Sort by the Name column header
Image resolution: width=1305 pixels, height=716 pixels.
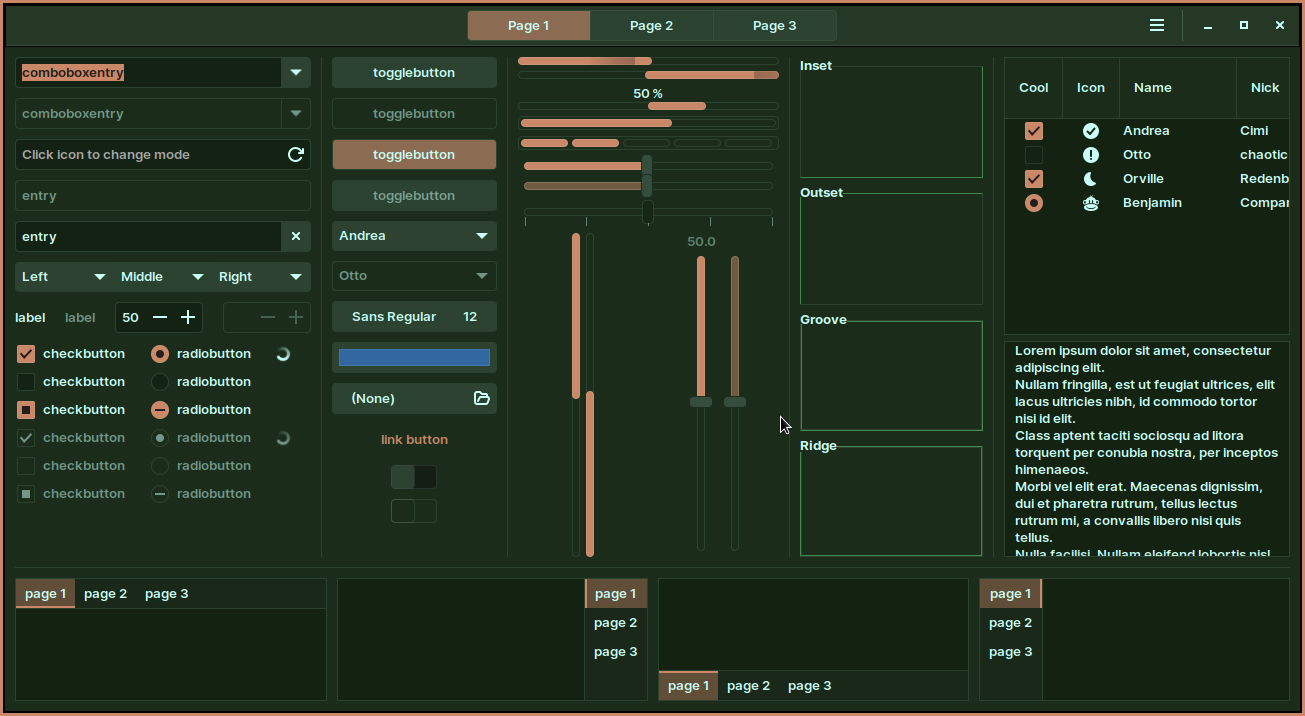tap(1178, 88)
